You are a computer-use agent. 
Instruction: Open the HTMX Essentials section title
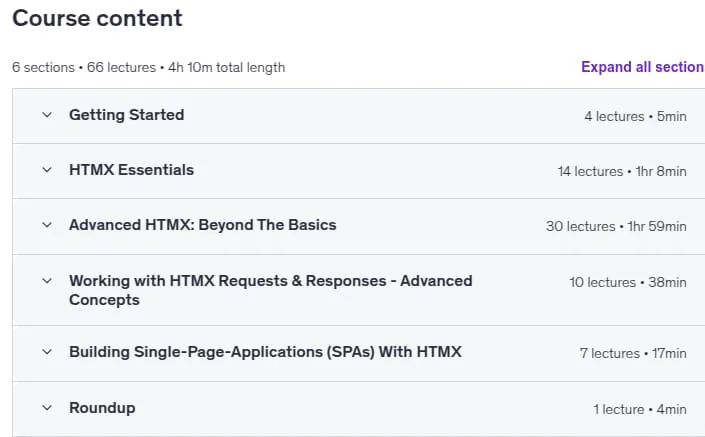pyautogui.click(x=131, y=170)
